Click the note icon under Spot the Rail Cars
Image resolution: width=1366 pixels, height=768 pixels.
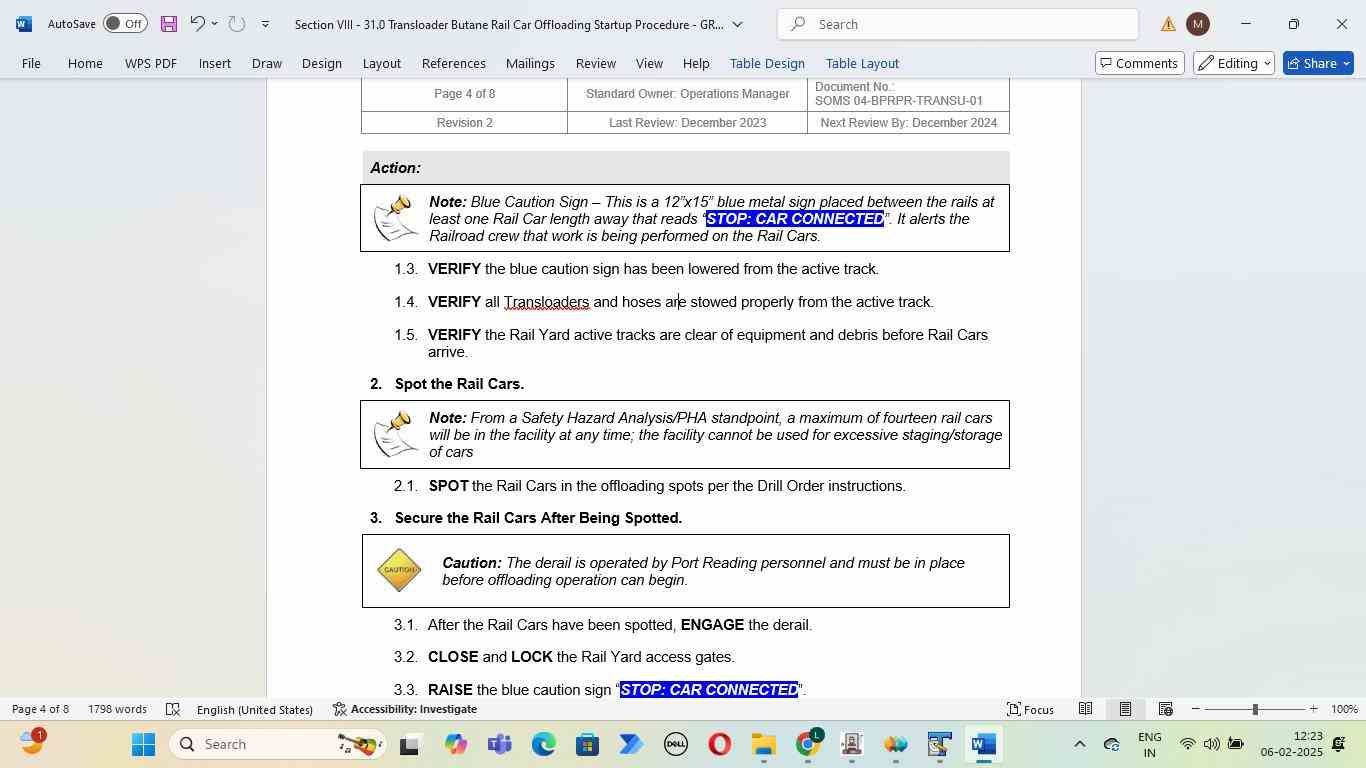[395, 434]
